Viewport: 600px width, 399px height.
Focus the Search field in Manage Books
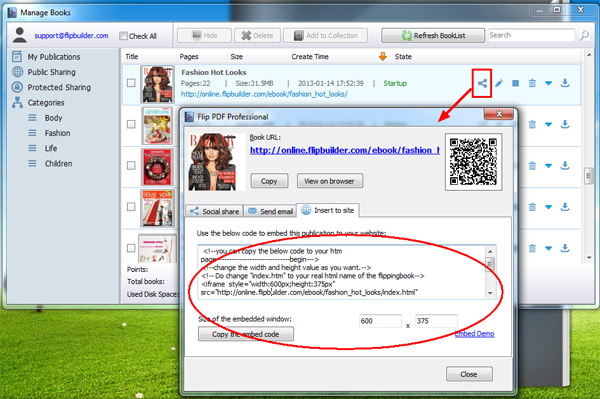pyautogui.click(x=531, y=35)
